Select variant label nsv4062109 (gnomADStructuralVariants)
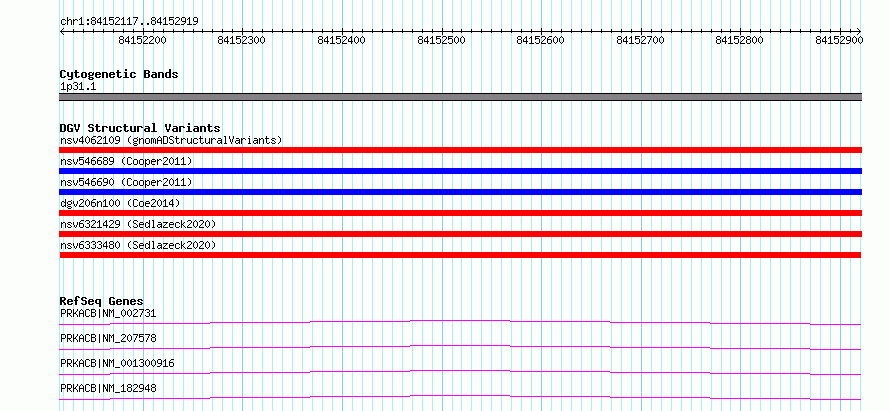This screenshot has height=411, width=890. coord(171,140)
